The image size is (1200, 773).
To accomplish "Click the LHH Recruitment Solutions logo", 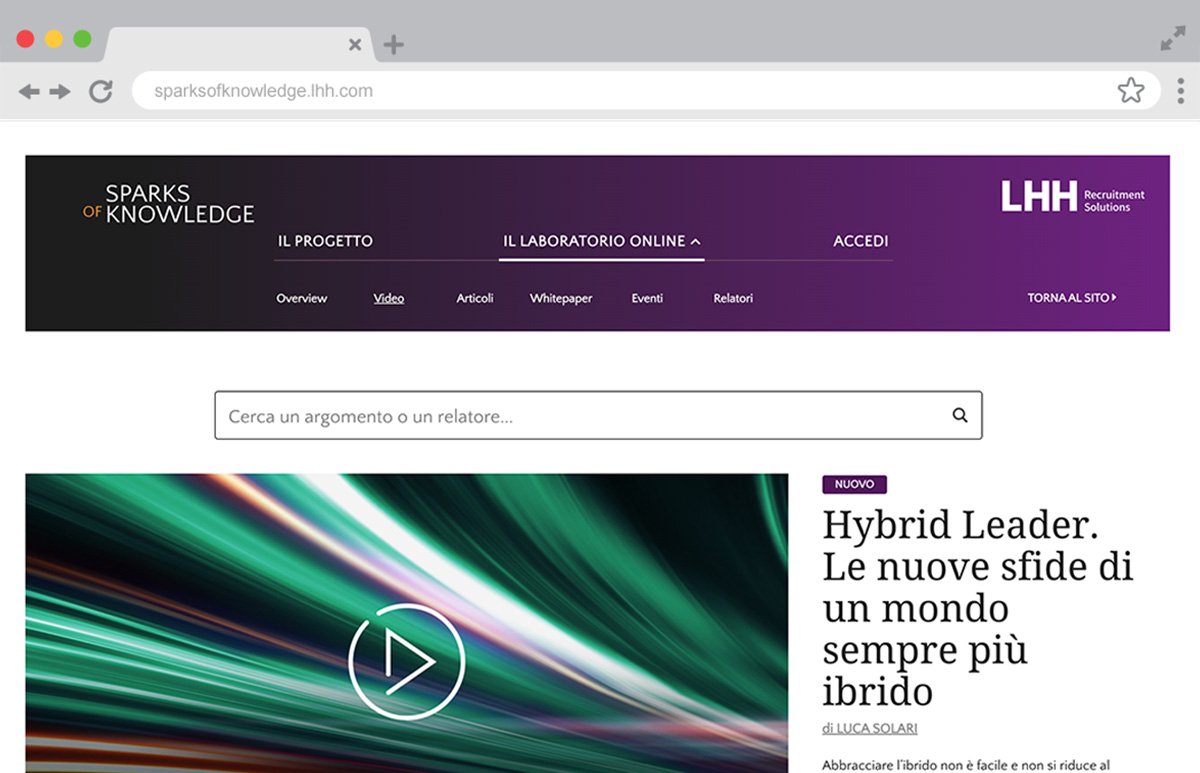I will (x=1073, y=196).
